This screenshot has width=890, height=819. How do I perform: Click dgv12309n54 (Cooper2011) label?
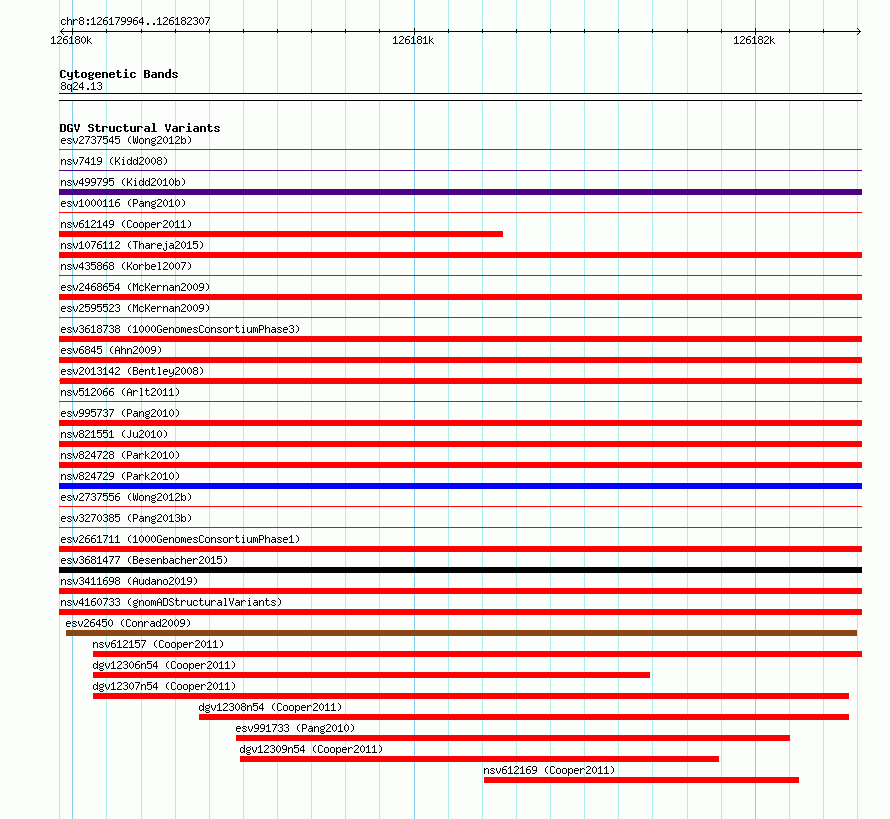[x=311, y=749]
